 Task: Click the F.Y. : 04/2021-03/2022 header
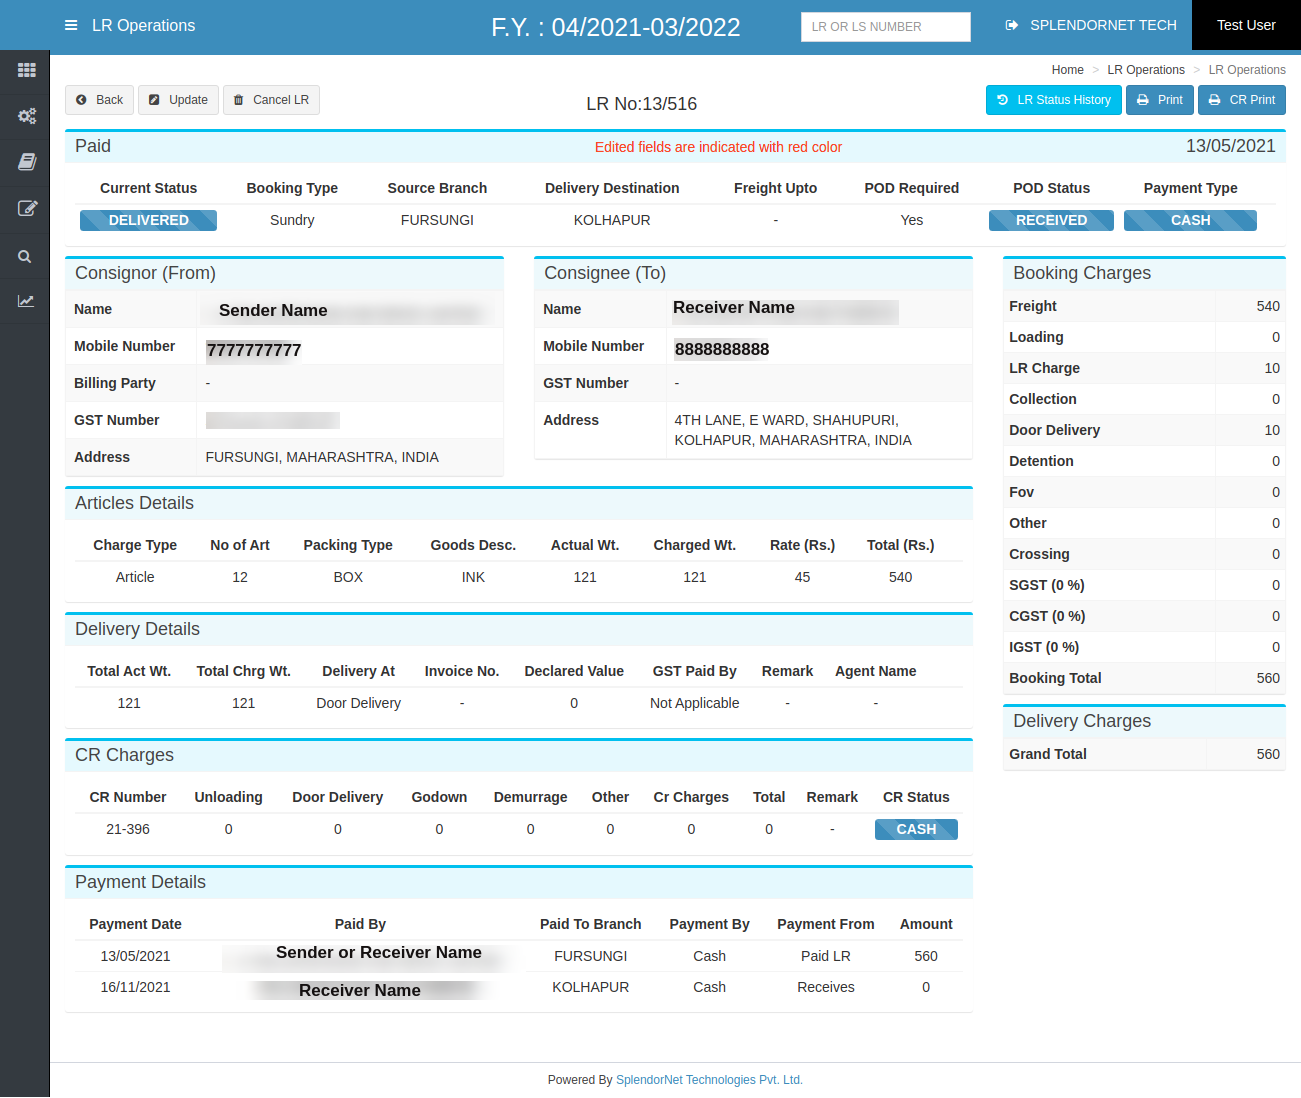(x=616, y=27)
